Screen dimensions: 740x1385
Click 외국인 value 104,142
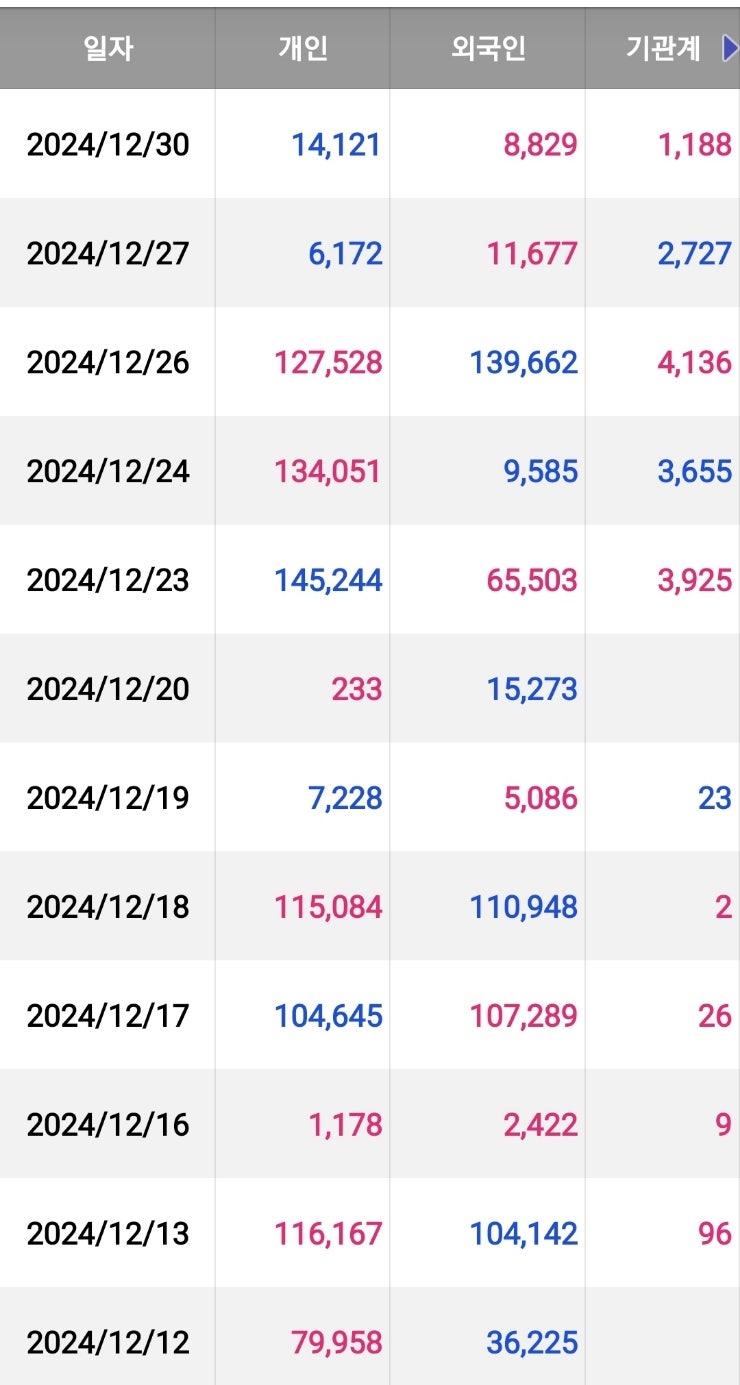(523, 1233)
